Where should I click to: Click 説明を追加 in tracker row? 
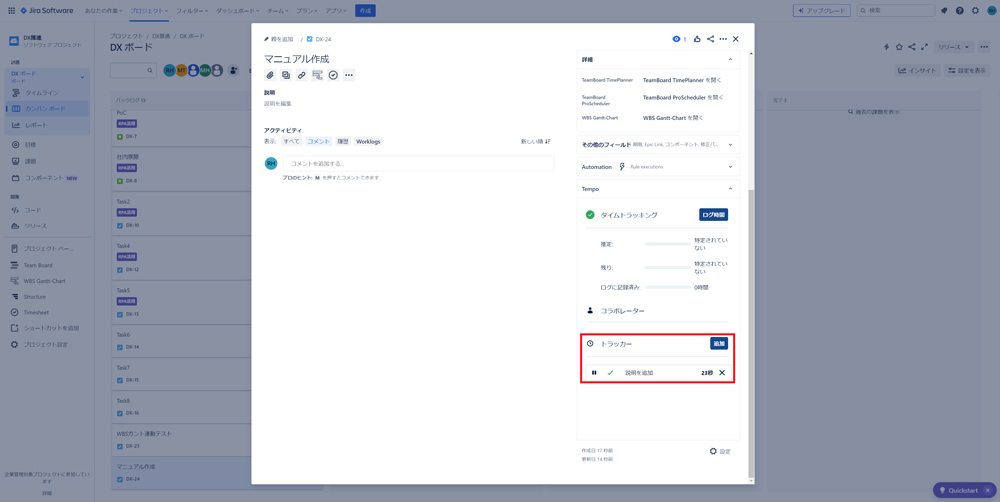click(639, 373)
